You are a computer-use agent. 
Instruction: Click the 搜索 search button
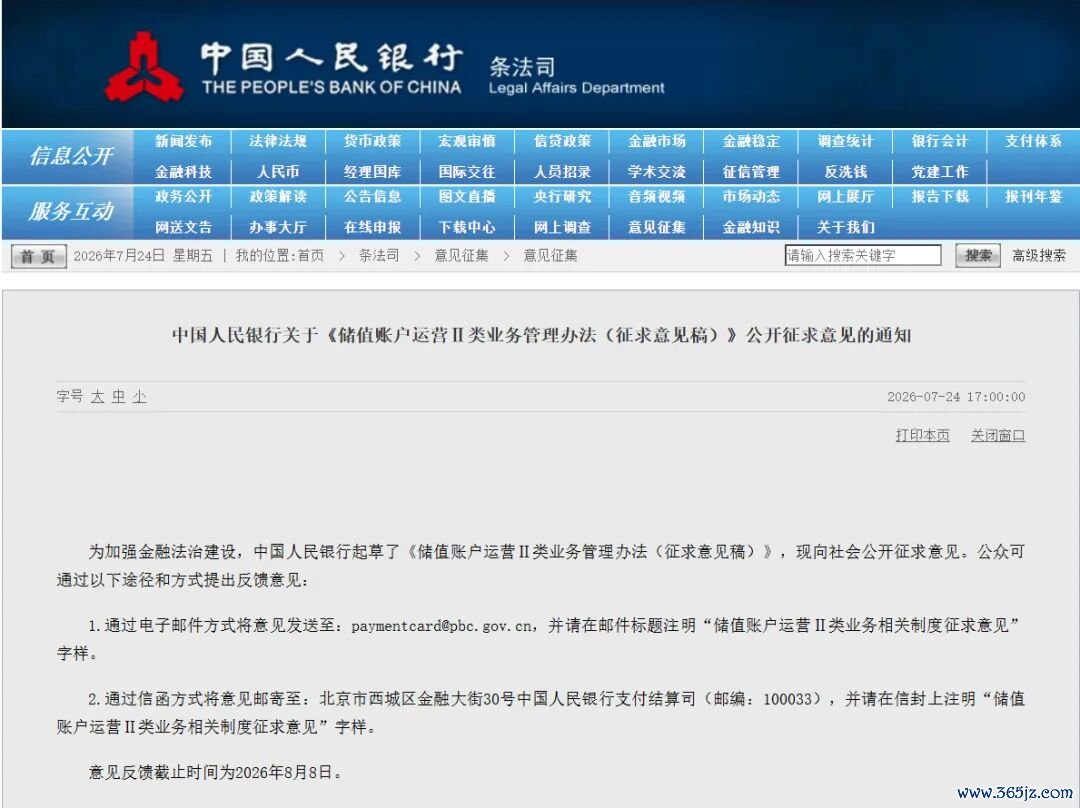978,256
